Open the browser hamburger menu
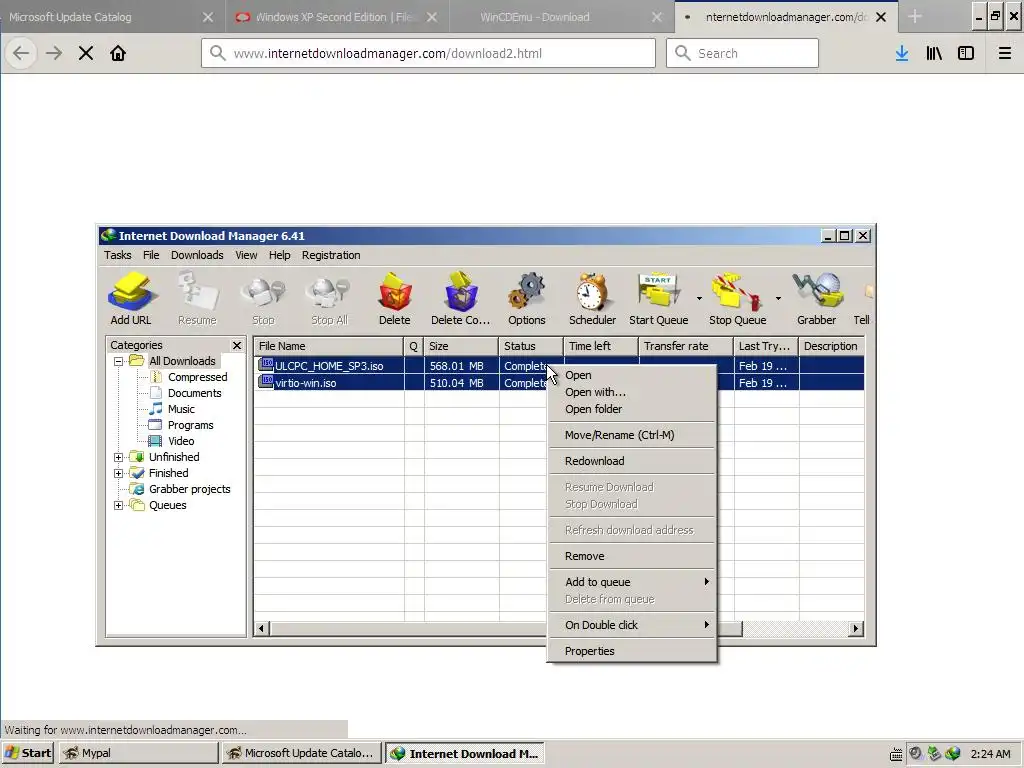1024x768 pixels. point(1004,53)
